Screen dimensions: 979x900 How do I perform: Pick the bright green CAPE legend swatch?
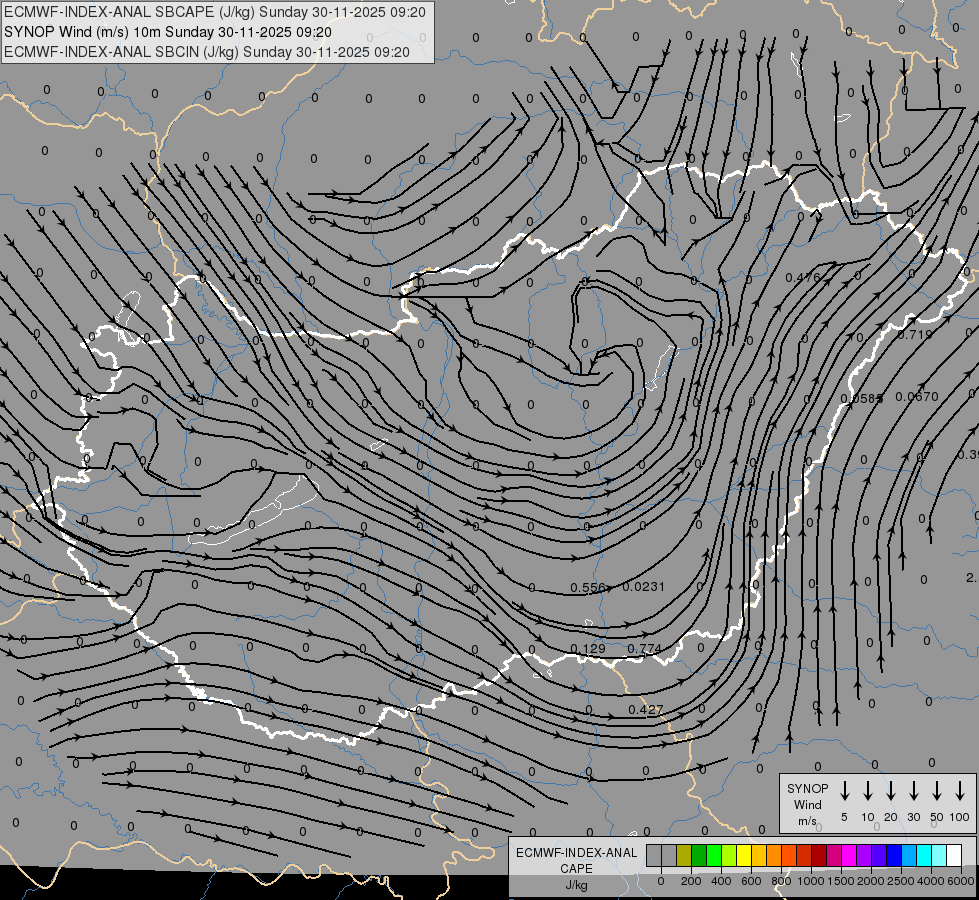coord(714,855)
